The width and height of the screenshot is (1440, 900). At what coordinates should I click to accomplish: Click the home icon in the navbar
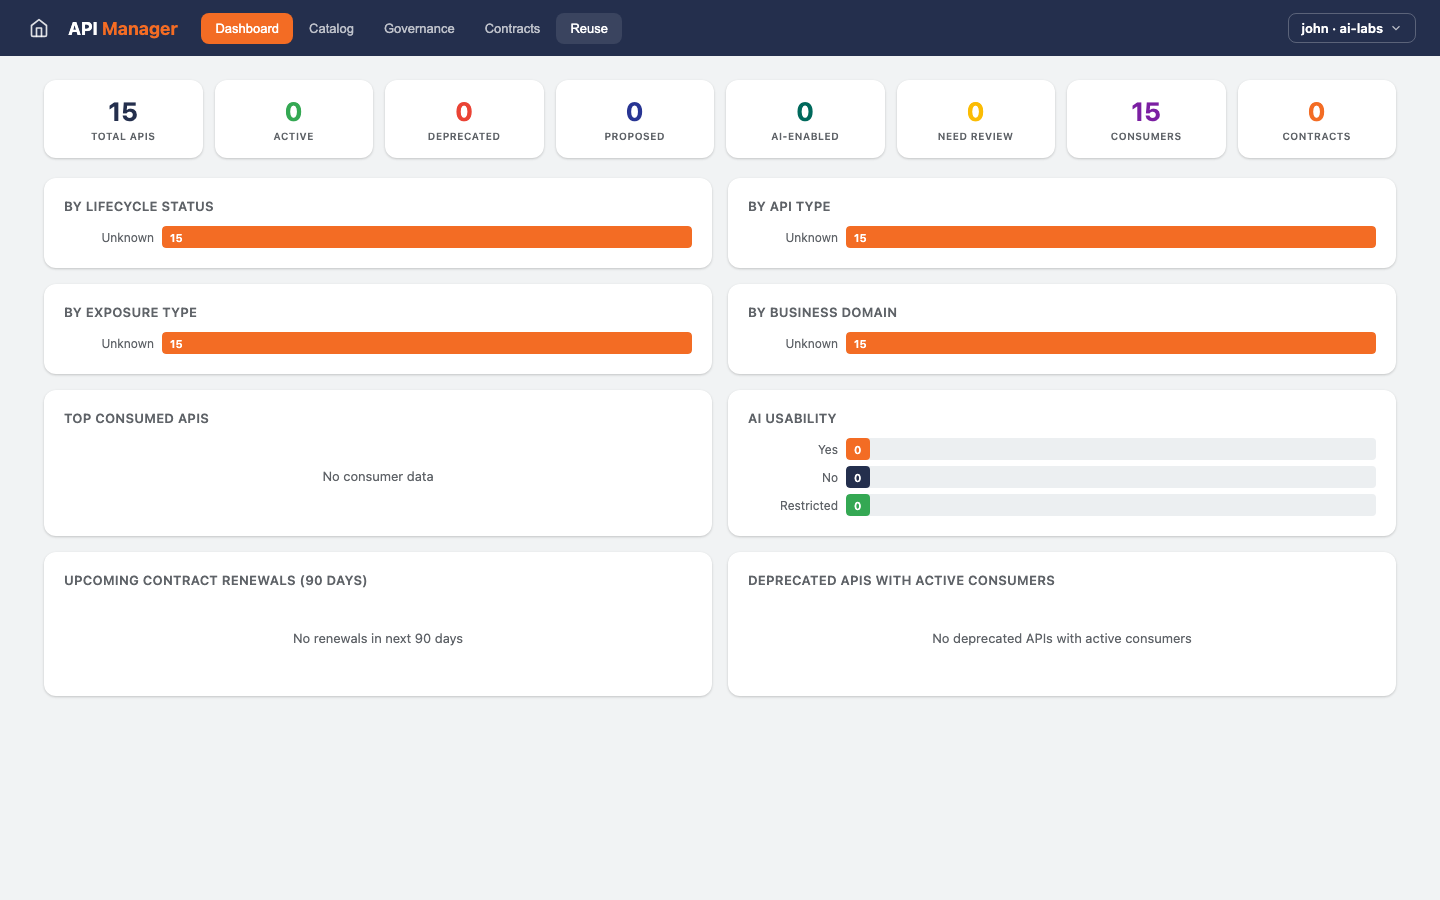(38, 28)
